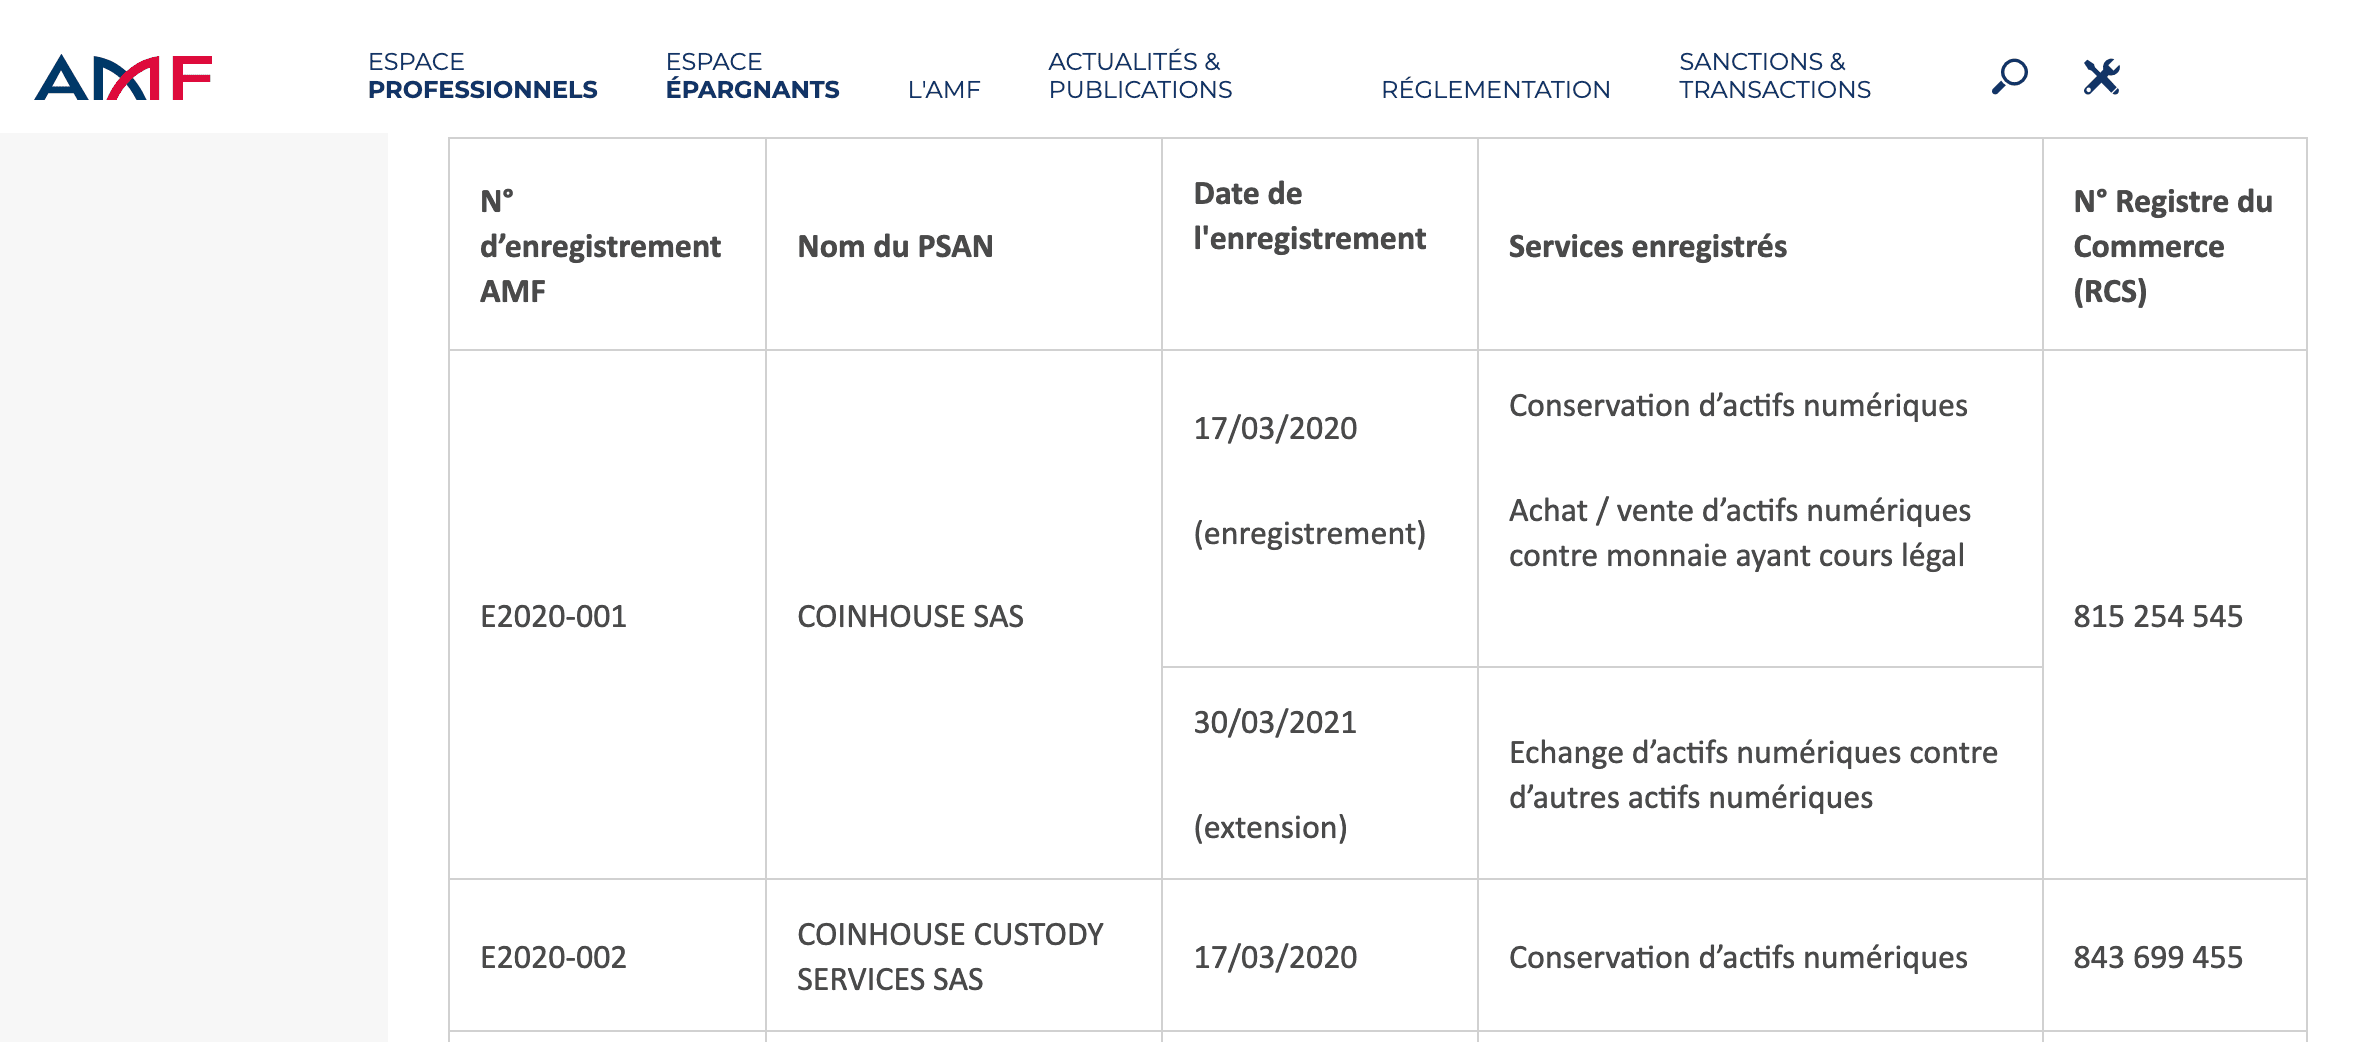Click COINHOUSE CUSTODY SERVICES SAS entry

coord(949,956)
